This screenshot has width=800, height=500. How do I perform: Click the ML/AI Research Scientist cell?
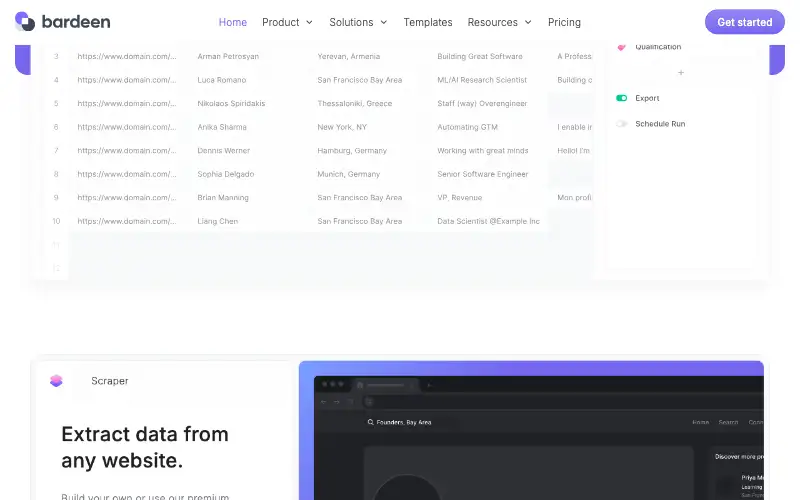click(482, 80)
